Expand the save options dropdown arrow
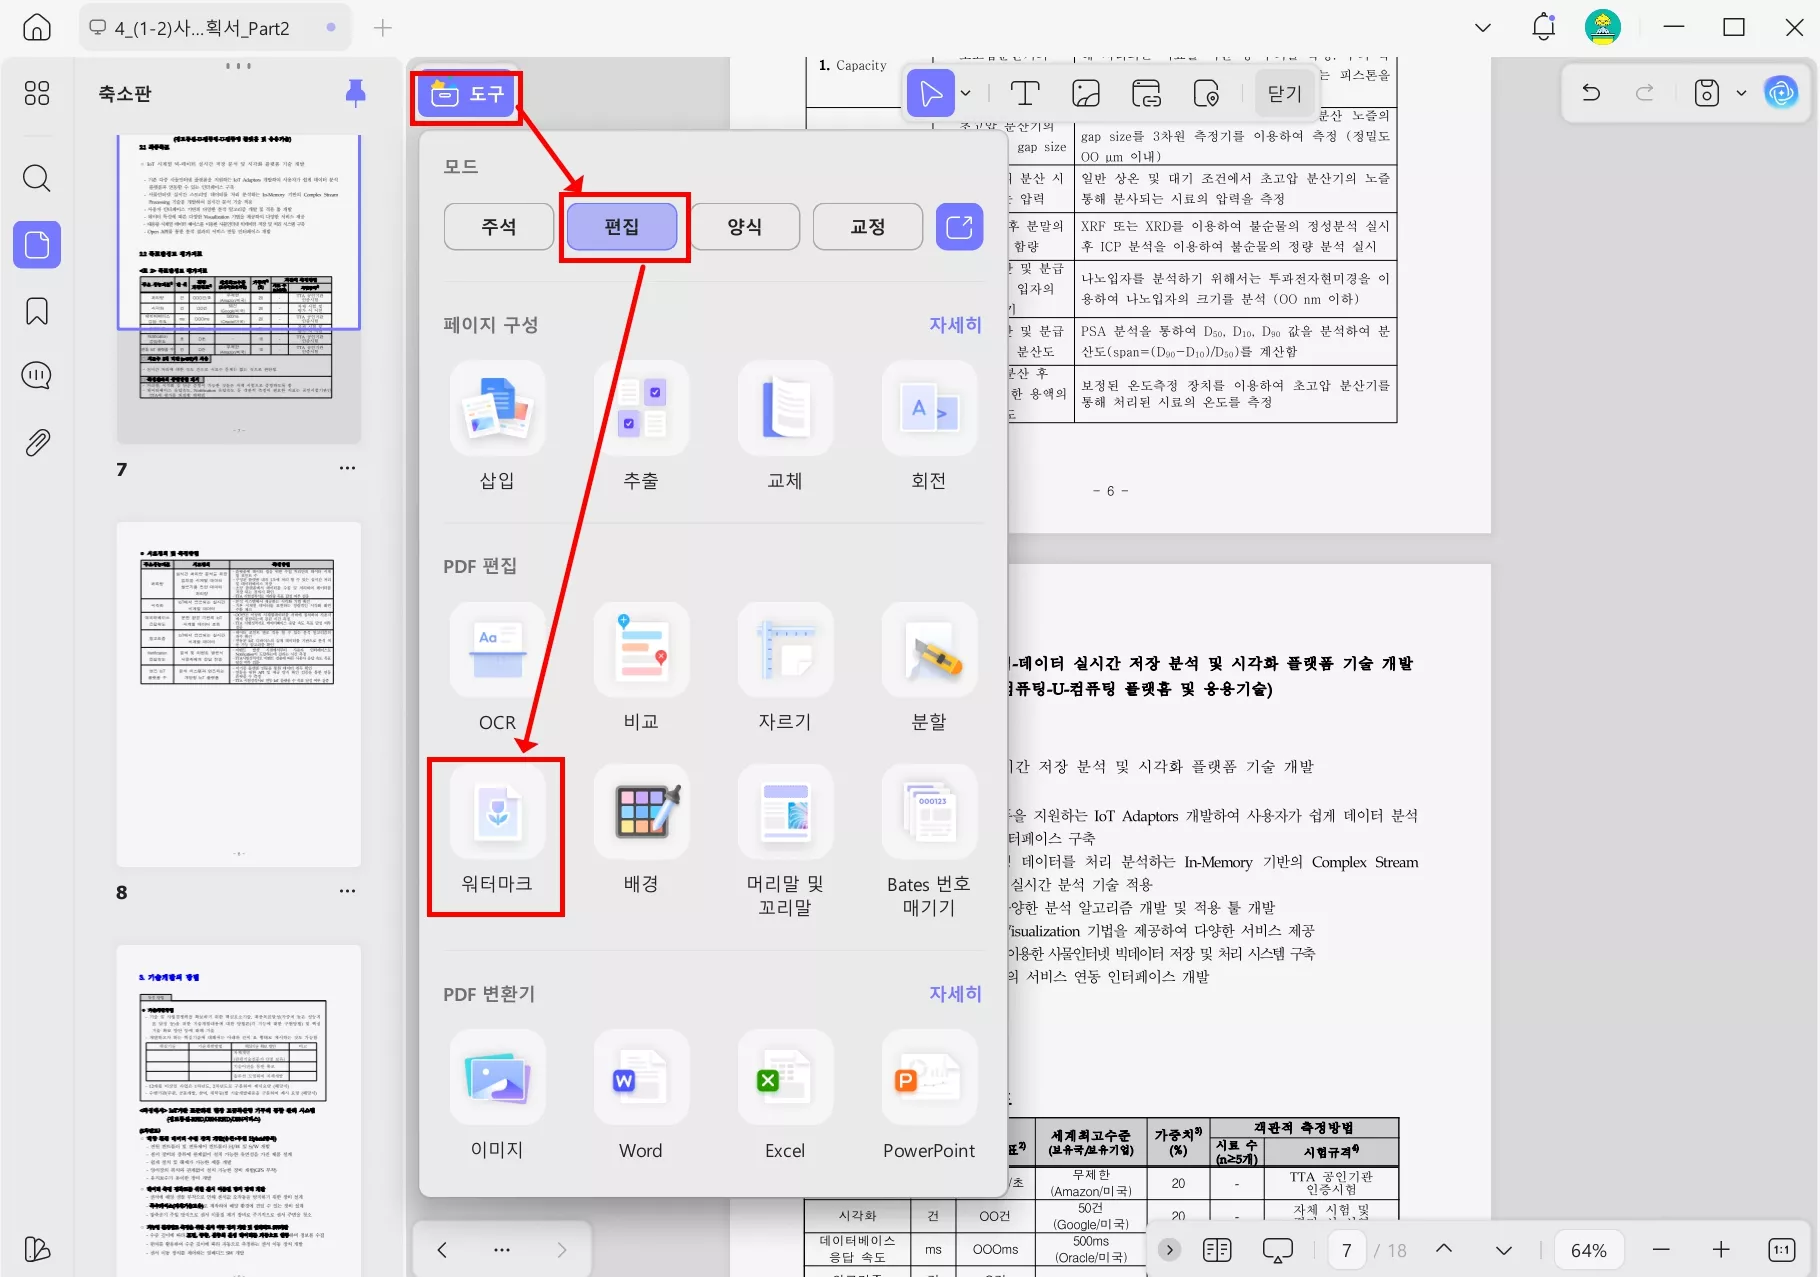Image resolution: width=1820 pixels, height=1277 pixels. [1741, 93]
